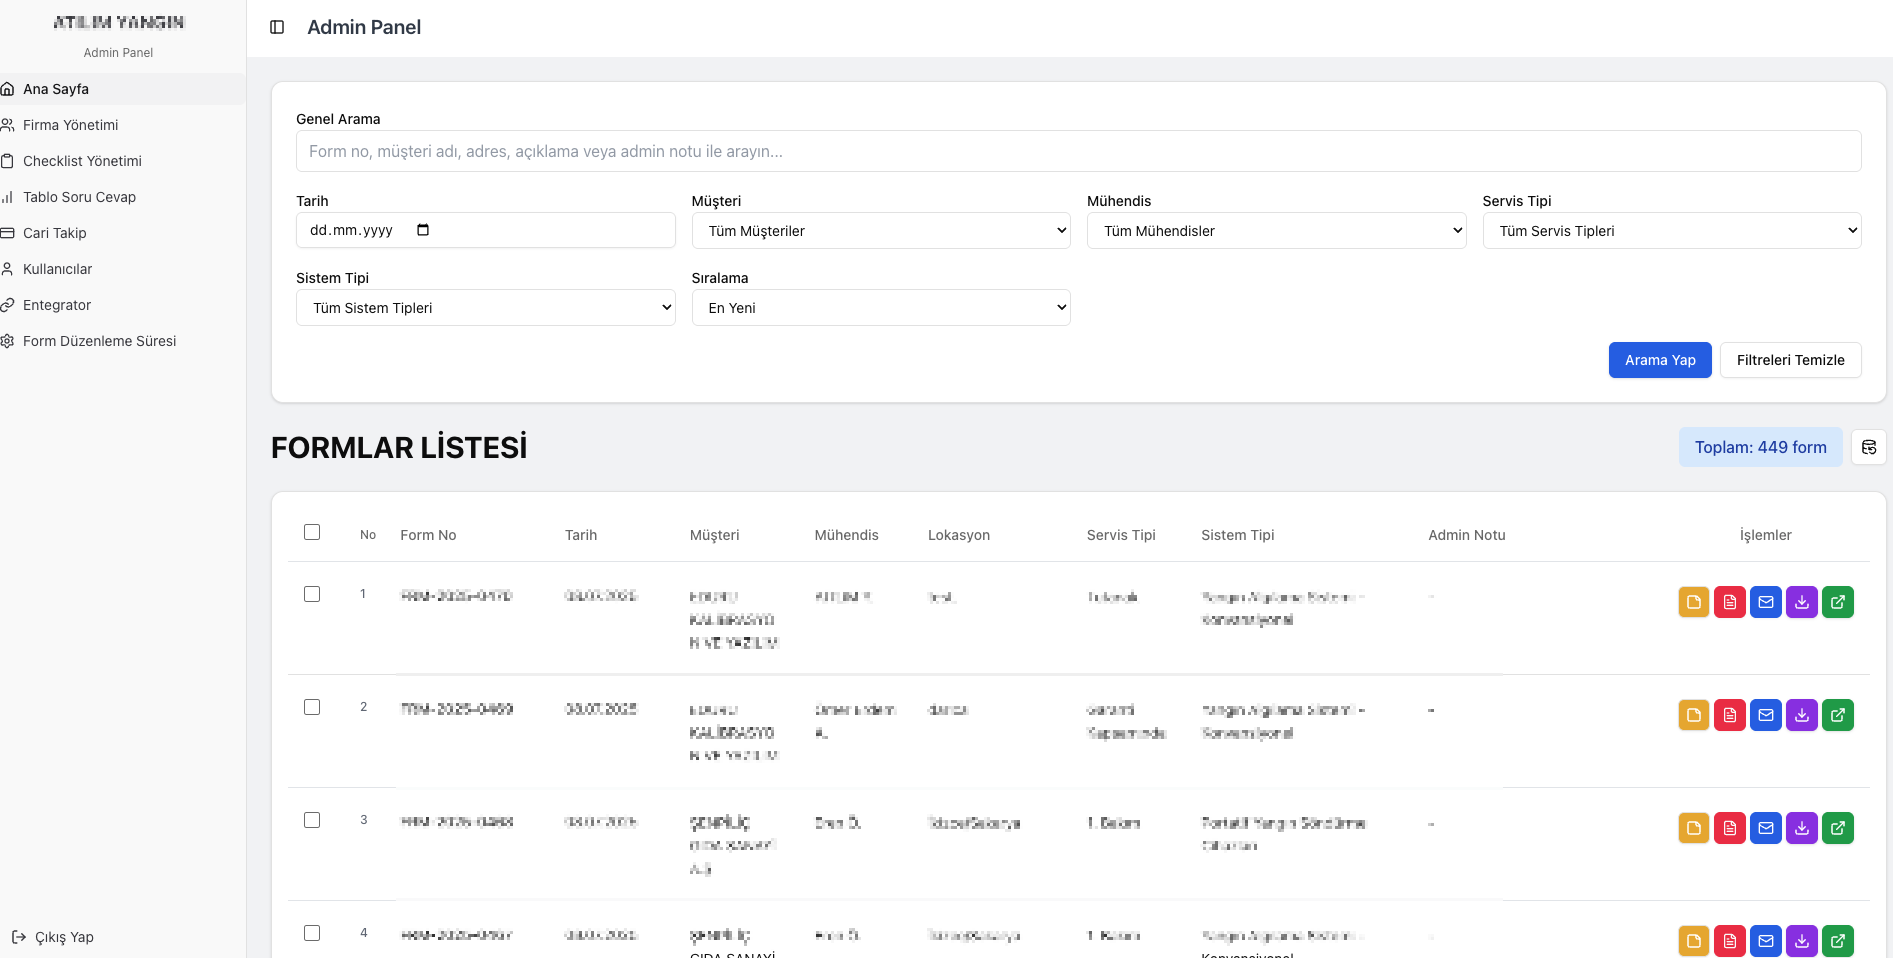
Task: Click the orange file icon in row 1
Action: pyautogui.click(x=1693, y=602)
